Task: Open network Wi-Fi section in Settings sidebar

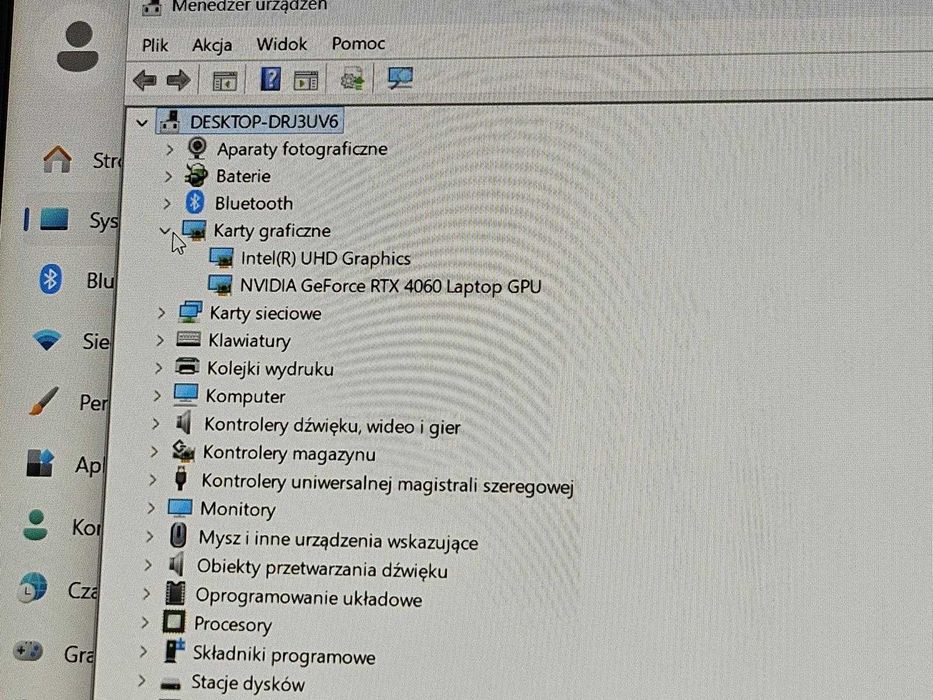Action: pyautogui.click(x=47, y=340)
